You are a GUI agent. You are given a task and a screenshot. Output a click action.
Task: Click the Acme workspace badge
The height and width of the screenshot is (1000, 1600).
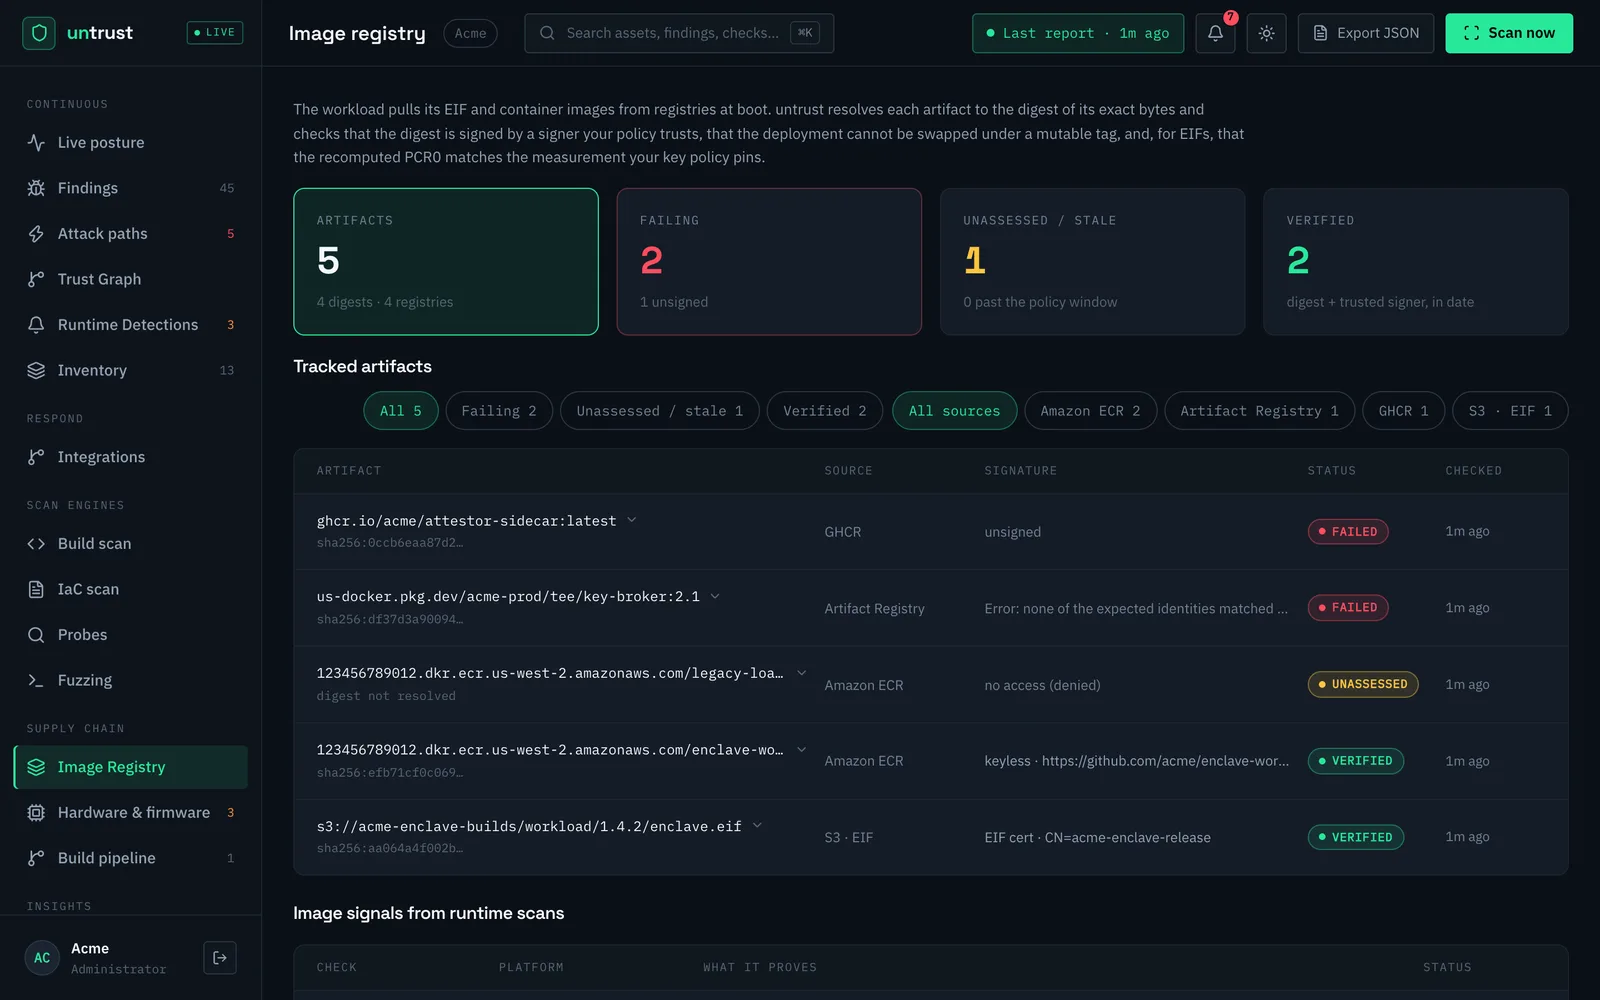pos(470,33)
